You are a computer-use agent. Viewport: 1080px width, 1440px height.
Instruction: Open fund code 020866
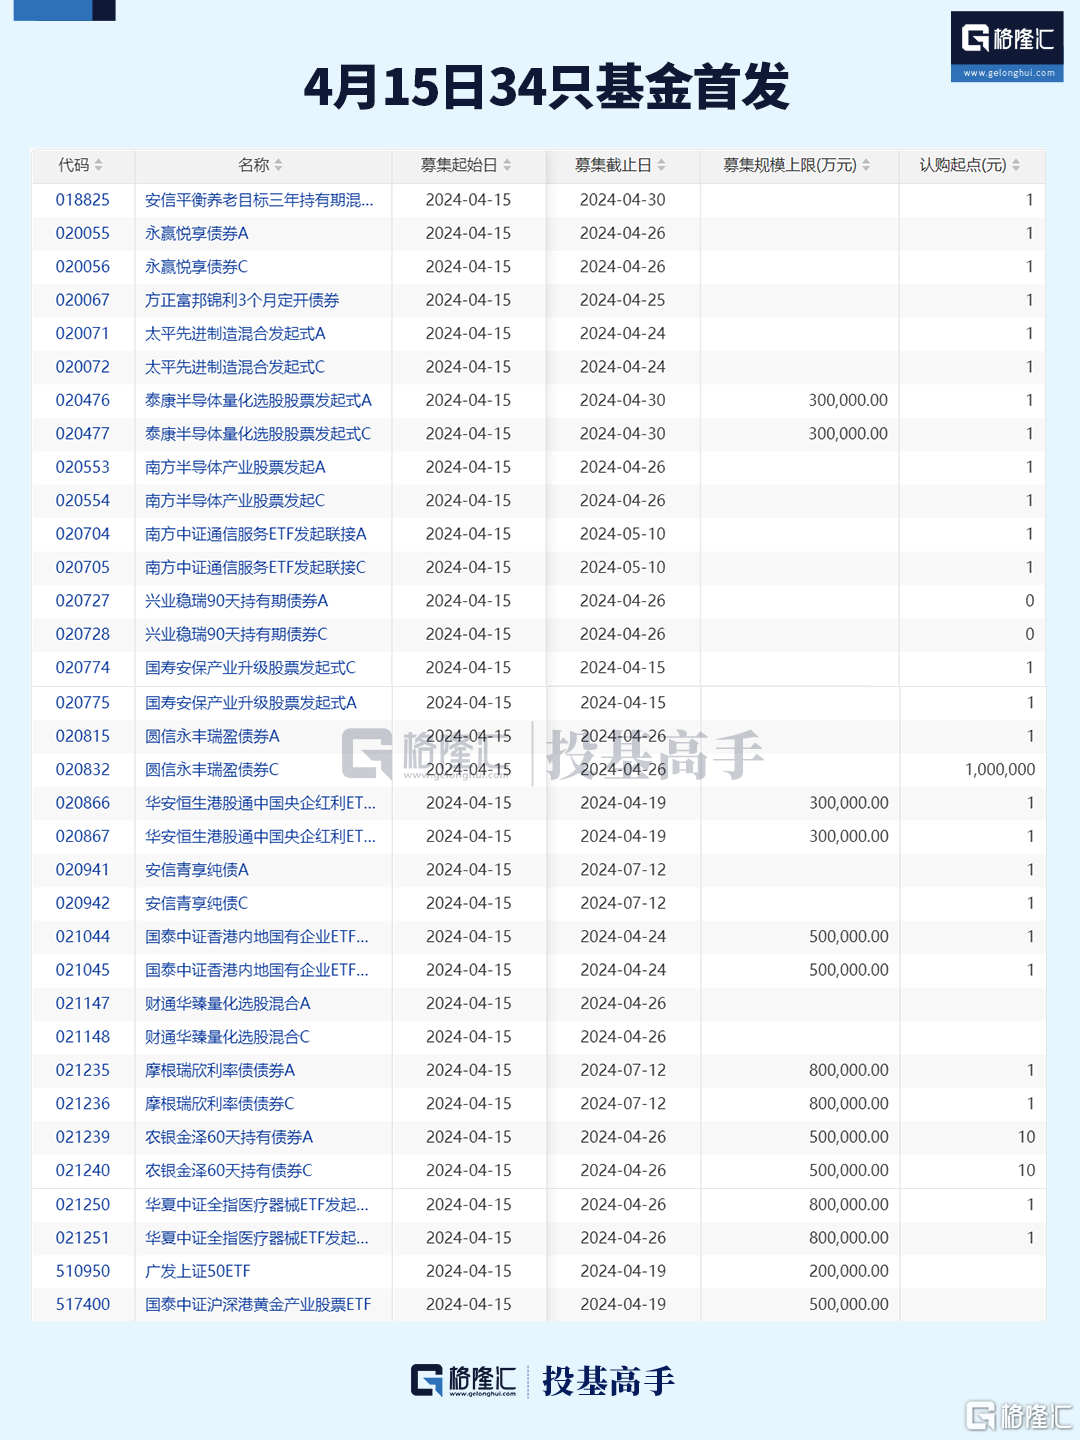[83, 803]
